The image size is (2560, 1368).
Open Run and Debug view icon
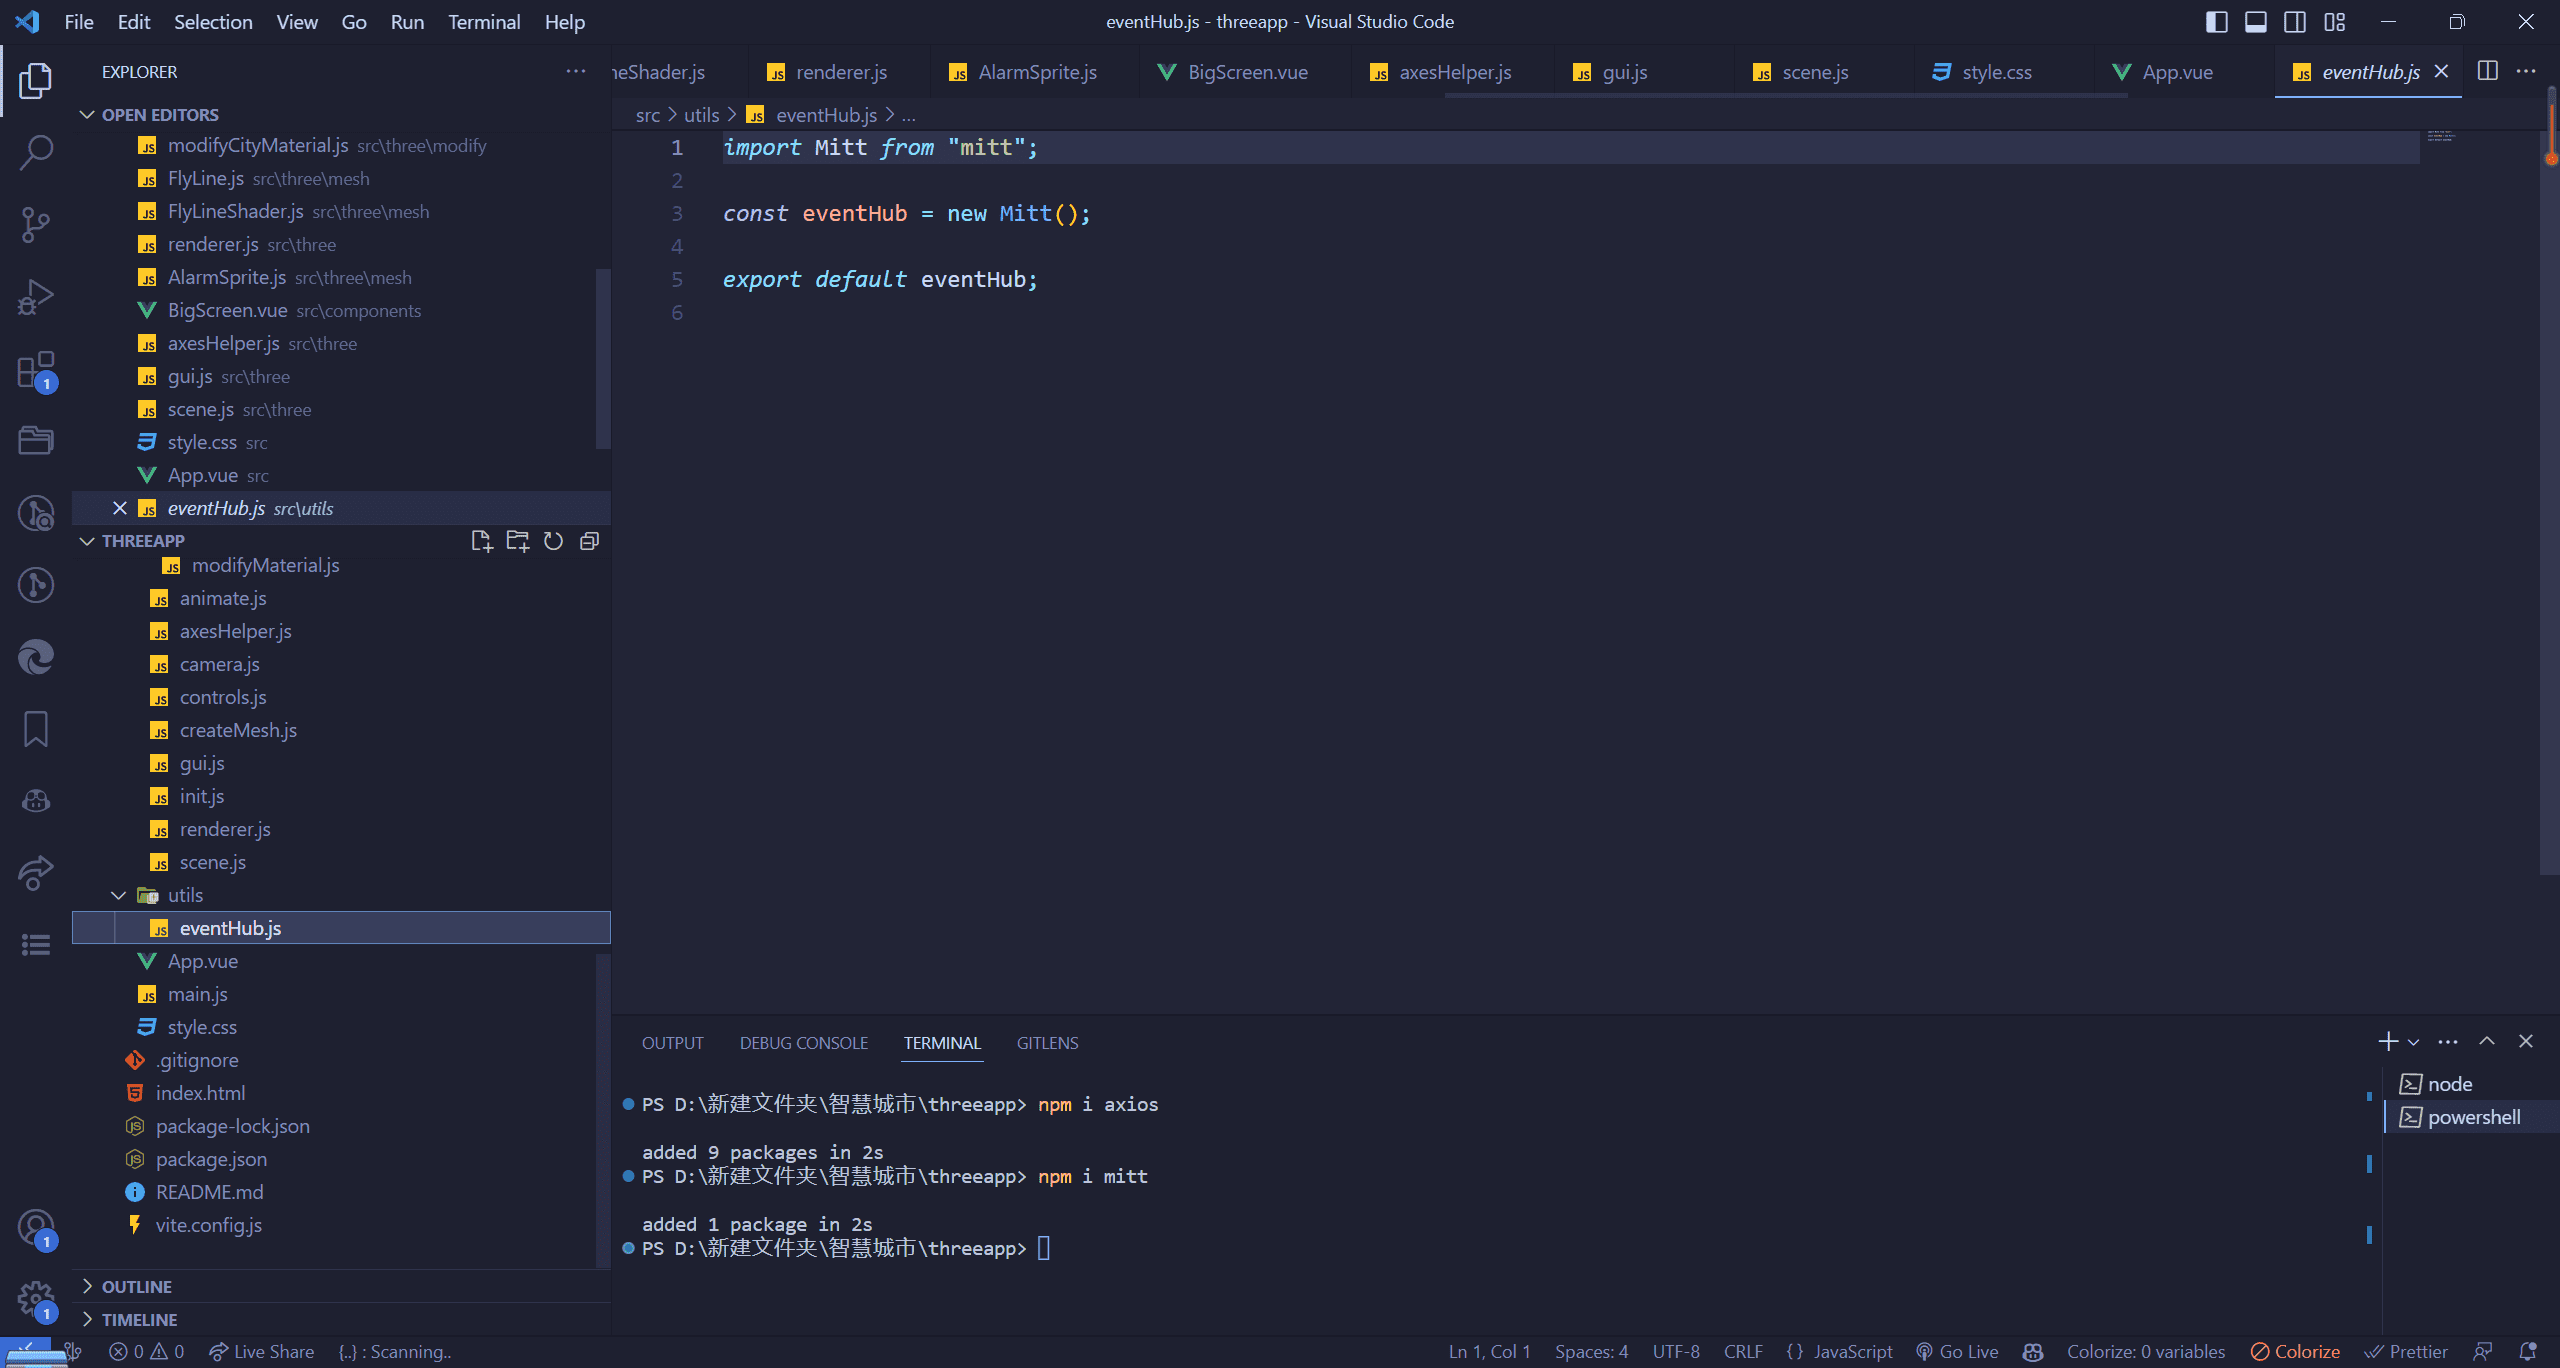pos(36,297)
